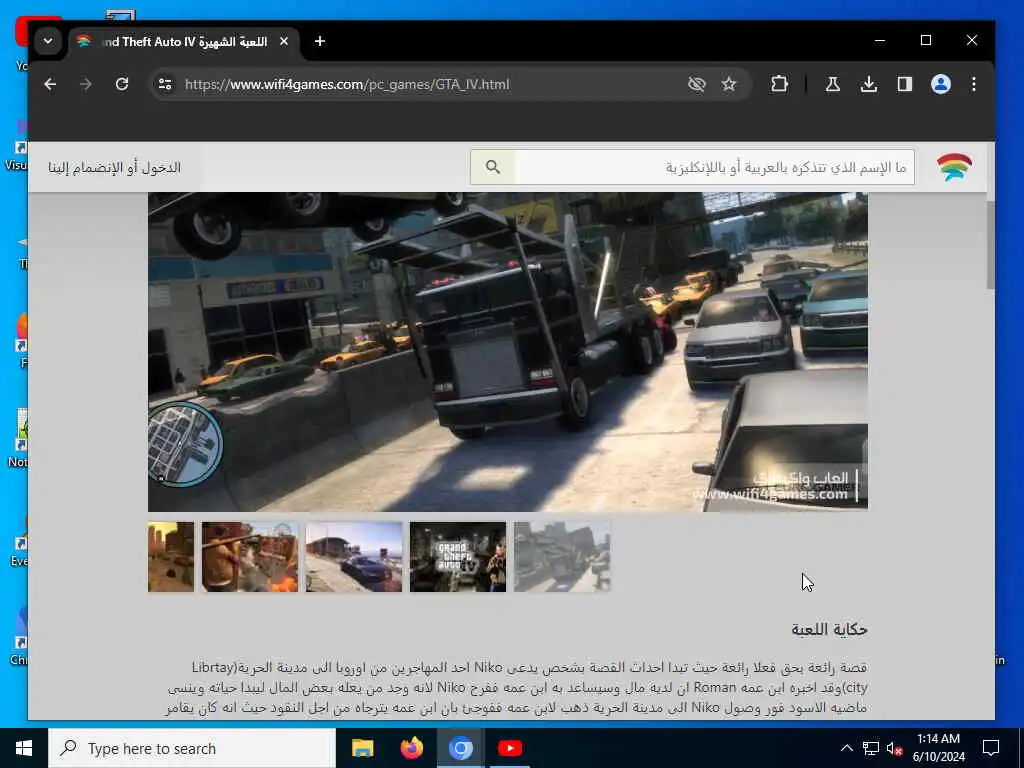Open the clock showing 1:14 AM

pyautogui.click(x=938, y=748)
